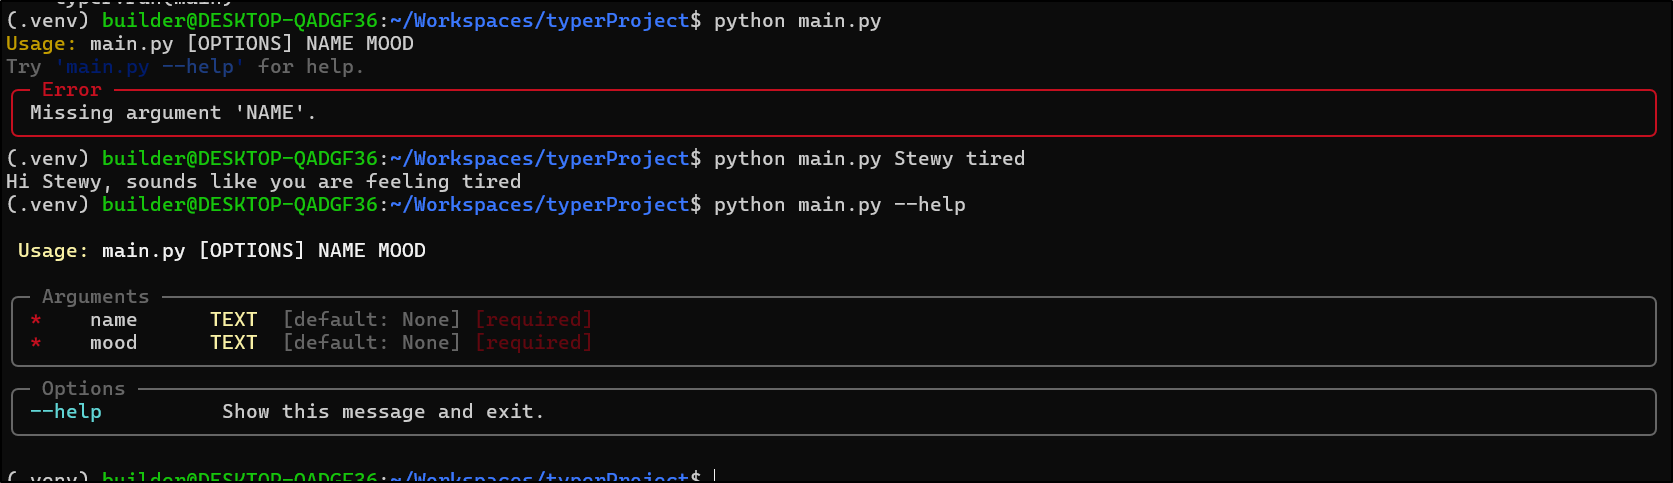
Task: Click the [required] tag on the name row
Action: pyautogui.click(x=533, y=320)
